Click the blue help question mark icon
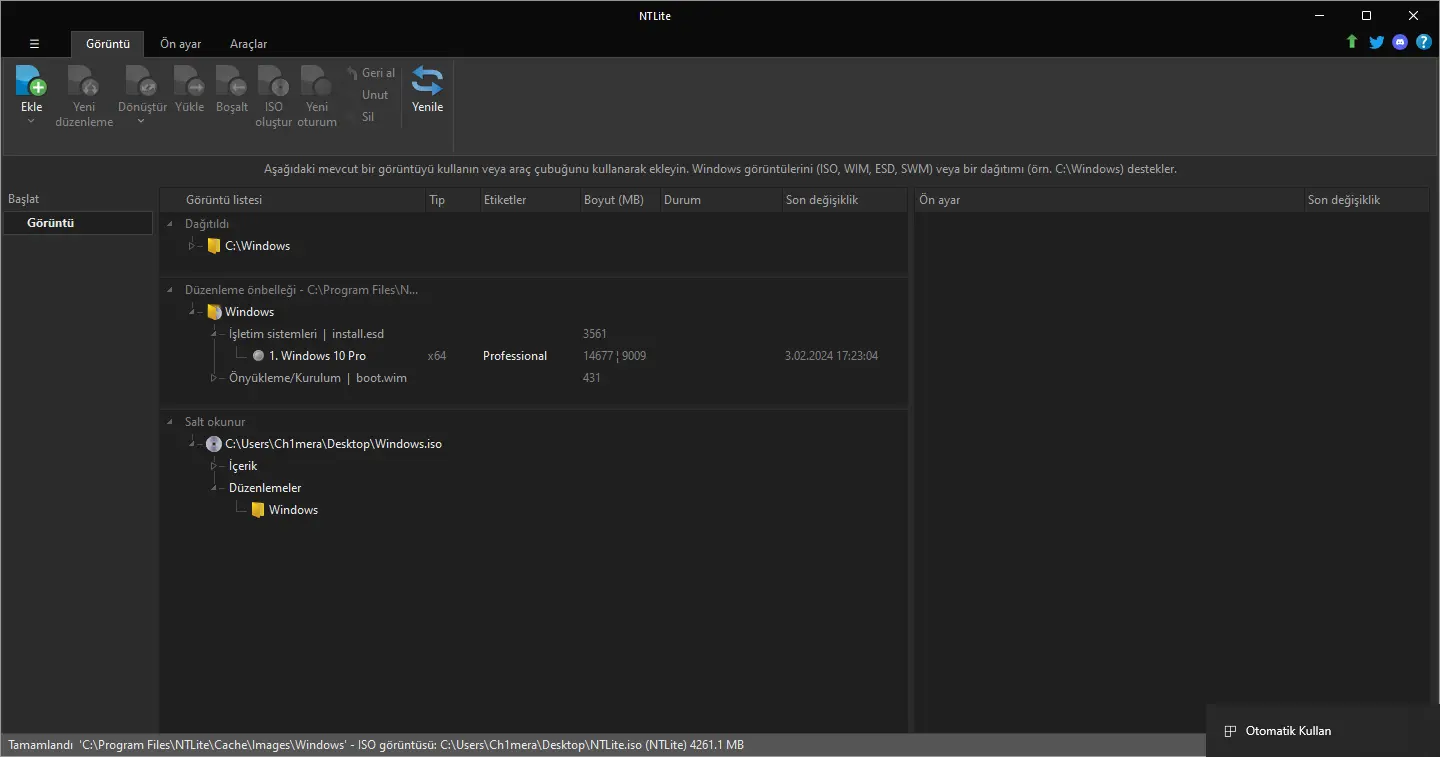The width and height of the screenshot is (1440, 757). coord(1424,42)
